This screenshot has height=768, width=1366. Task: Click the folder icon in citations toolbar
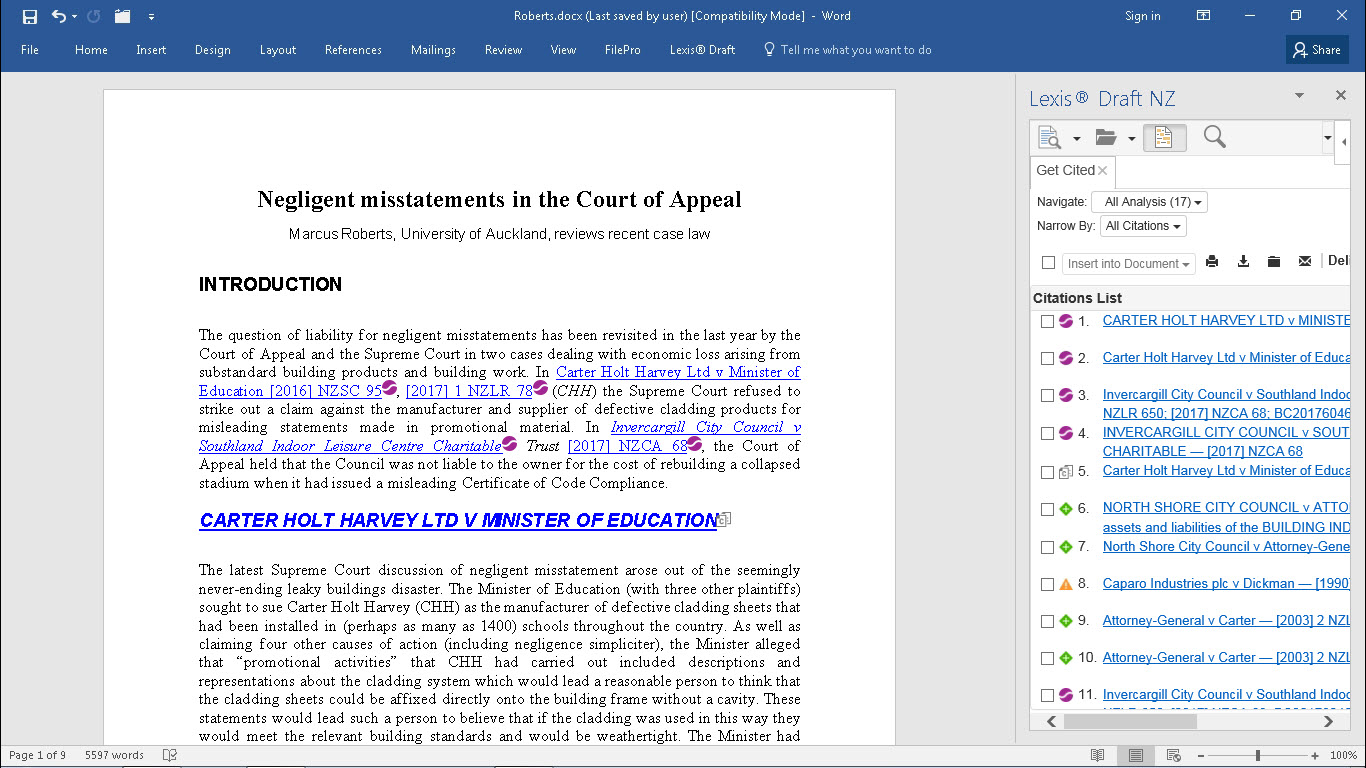click(x=1274, y=262)
